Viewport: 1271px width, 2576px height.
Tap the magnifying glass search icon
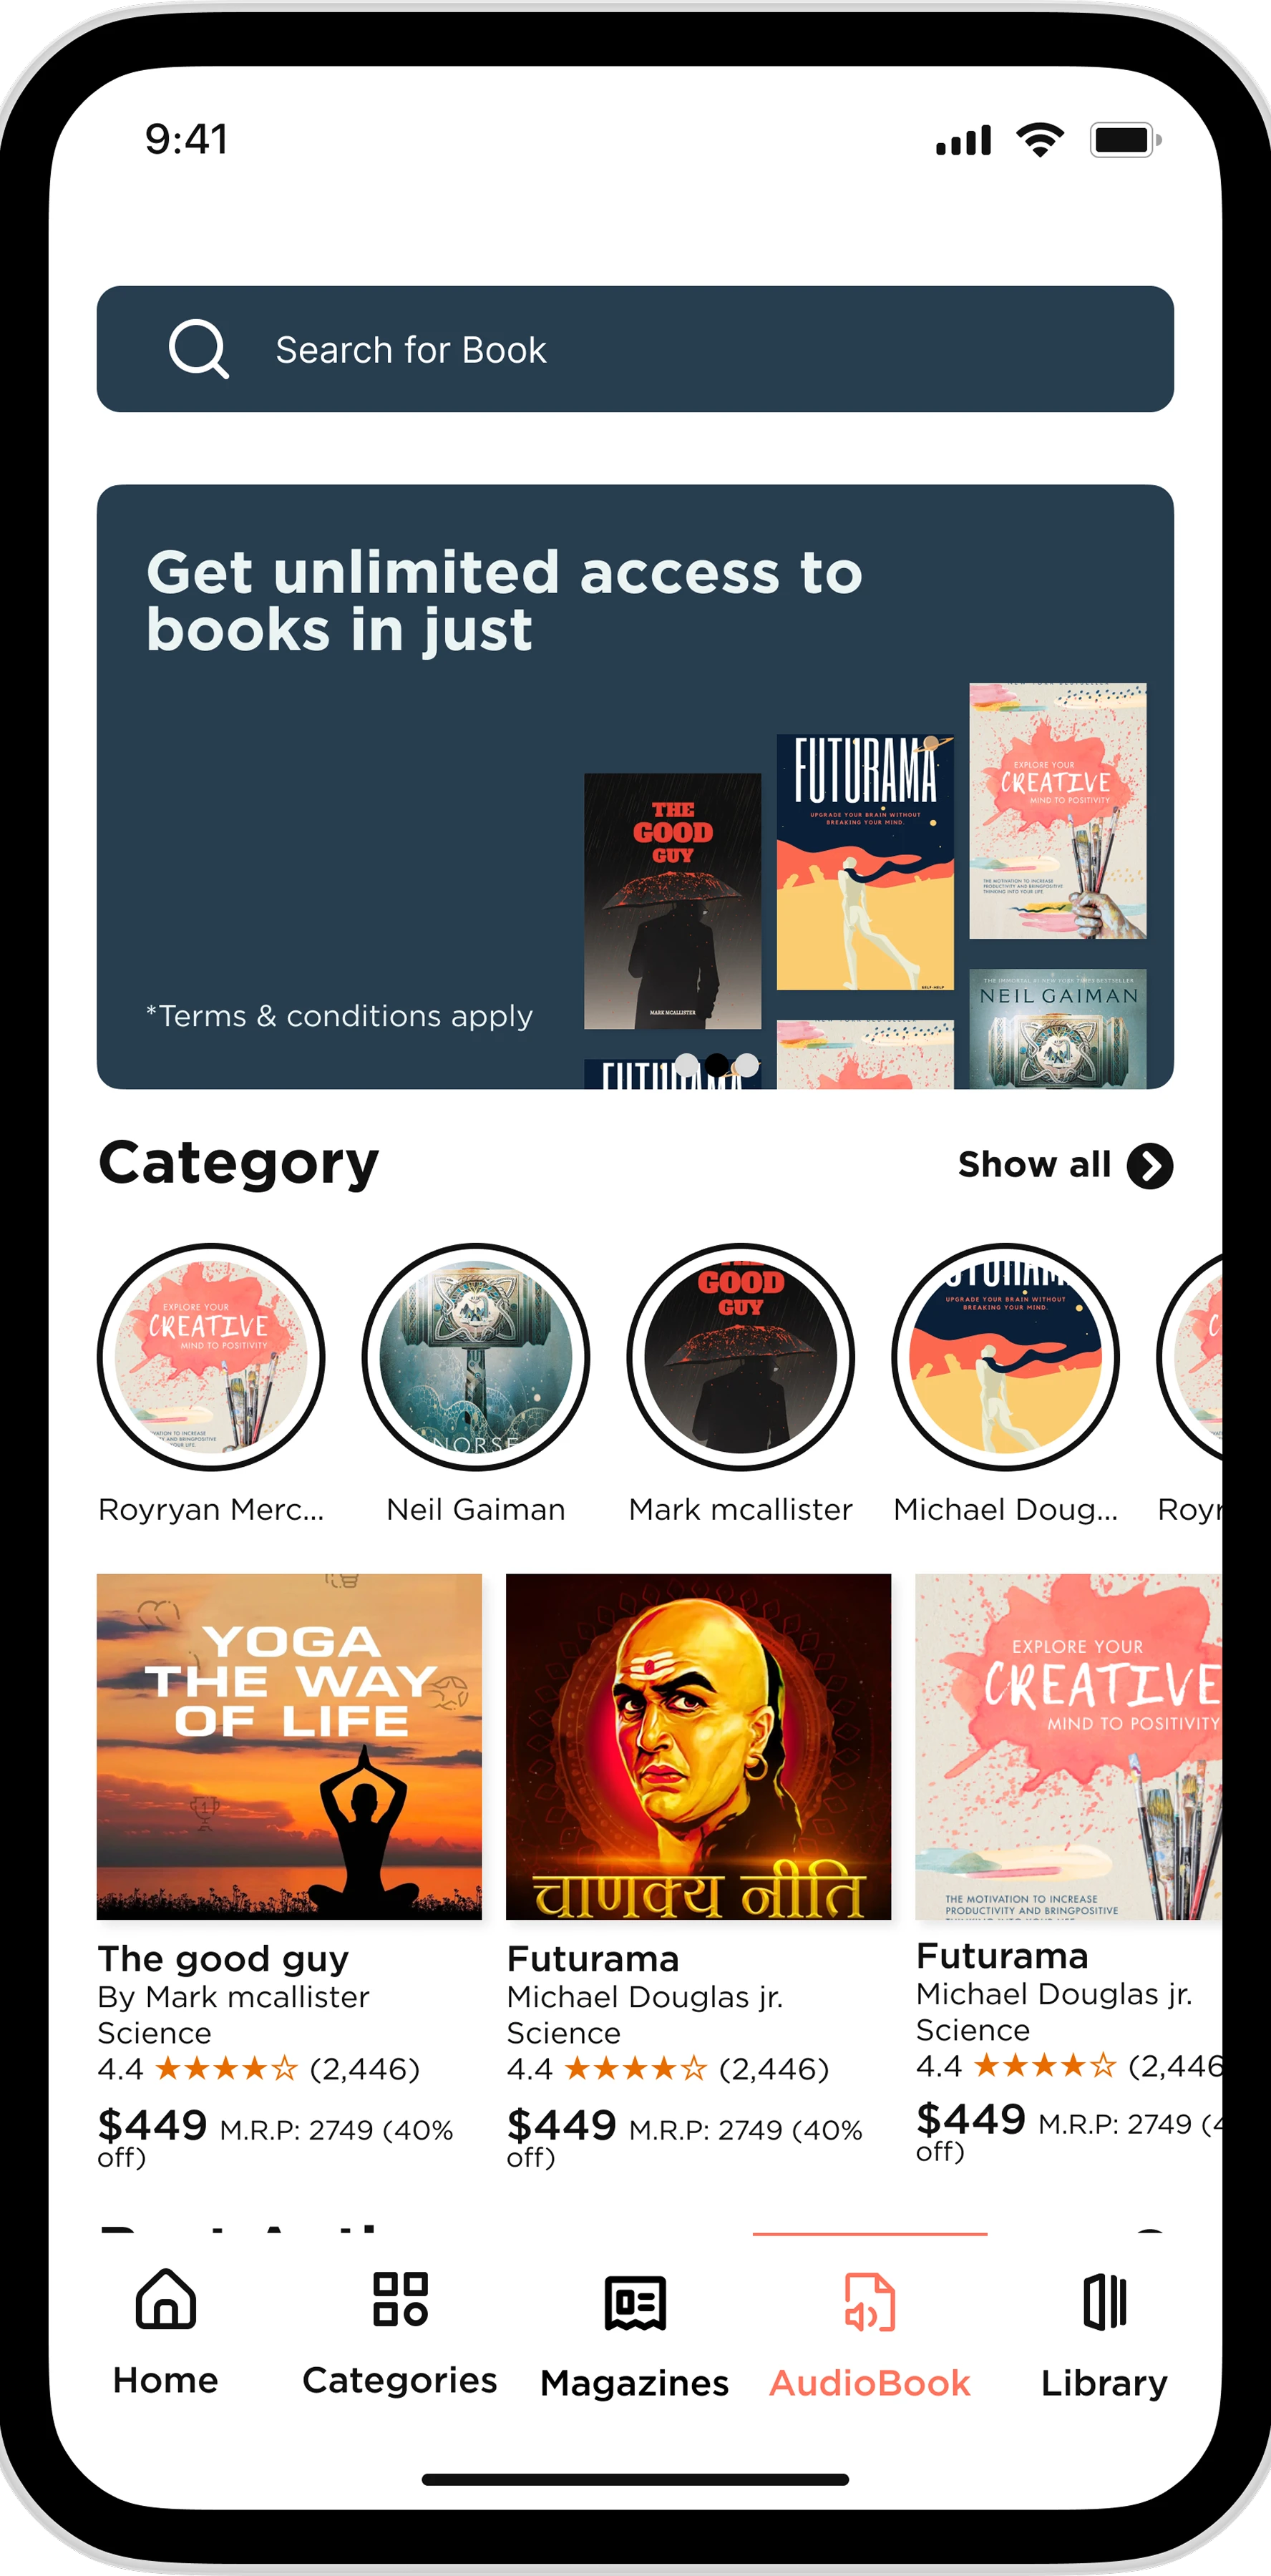199,349
